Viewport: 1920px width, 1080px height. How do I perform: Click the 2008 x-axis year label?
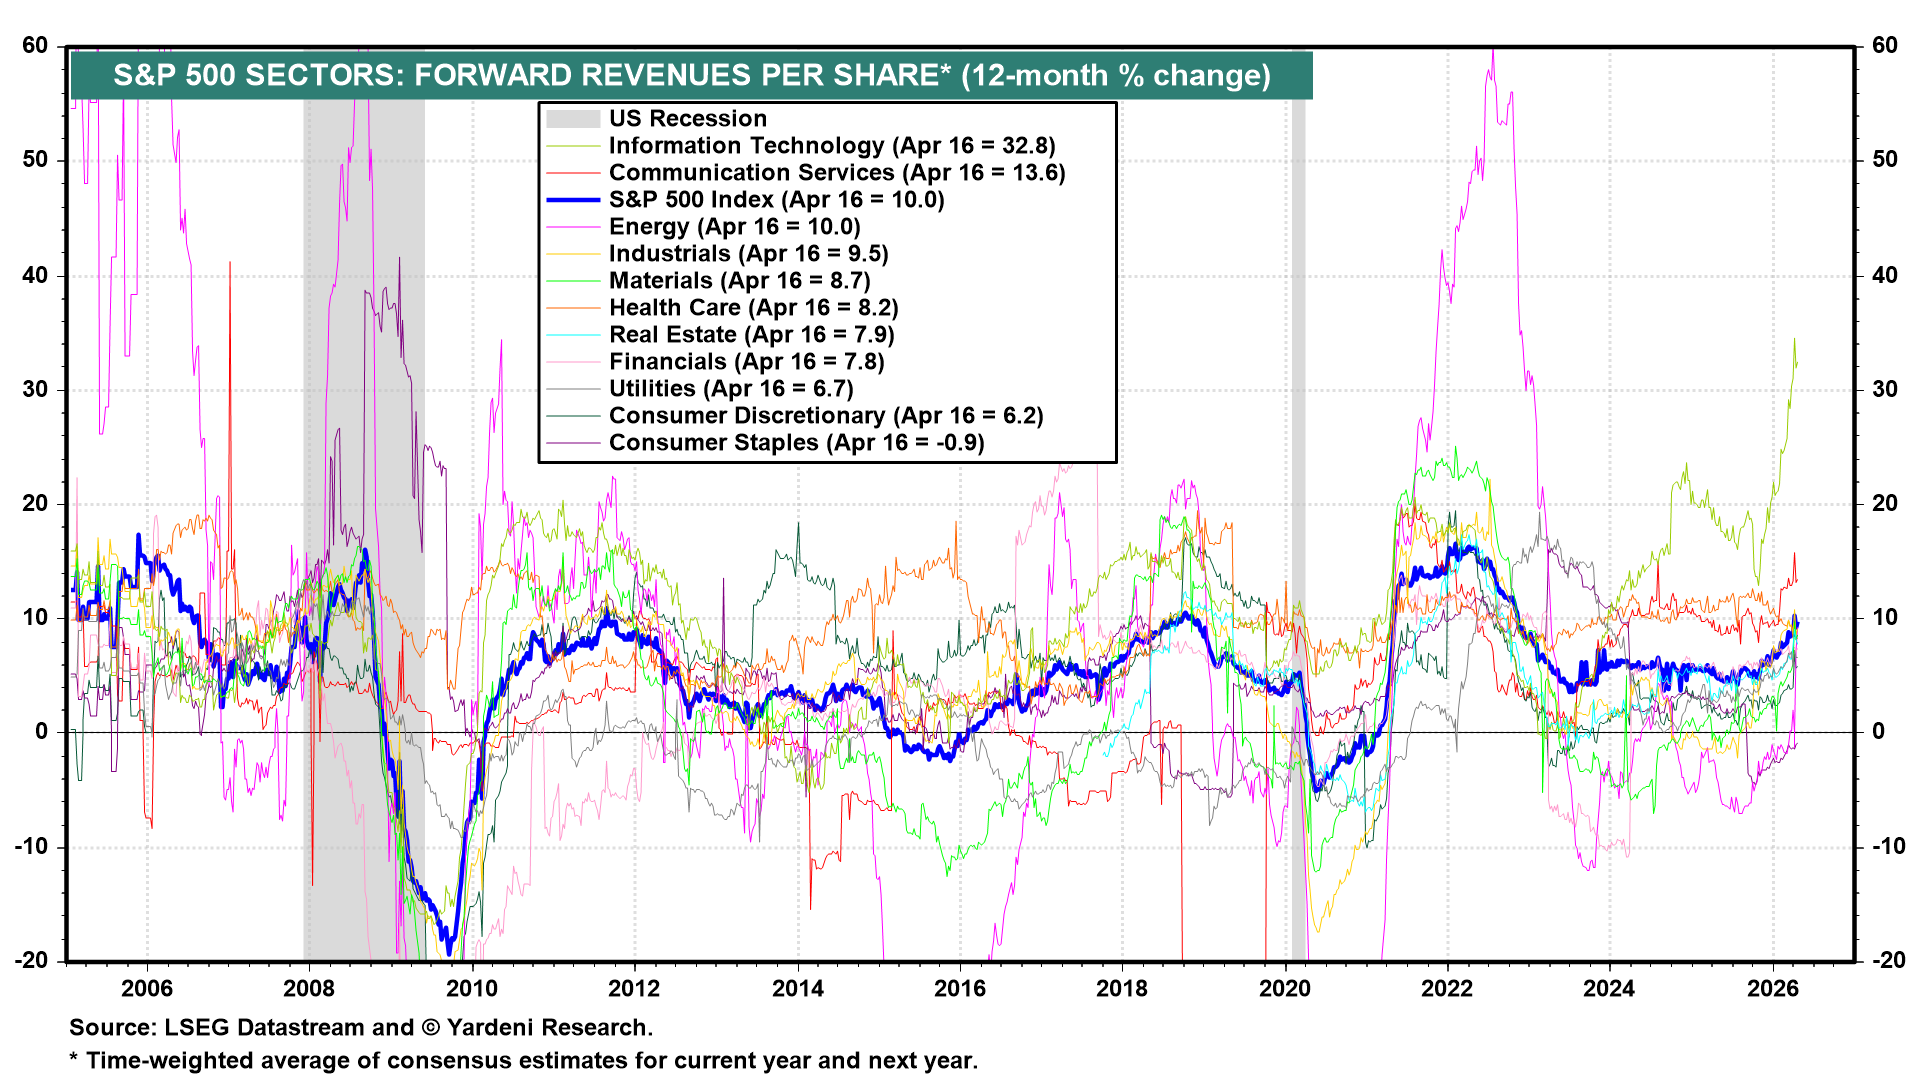point(309,989)
